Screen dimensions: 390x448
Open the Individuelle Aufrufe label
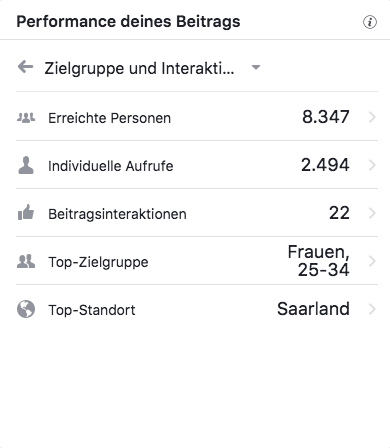111,166
